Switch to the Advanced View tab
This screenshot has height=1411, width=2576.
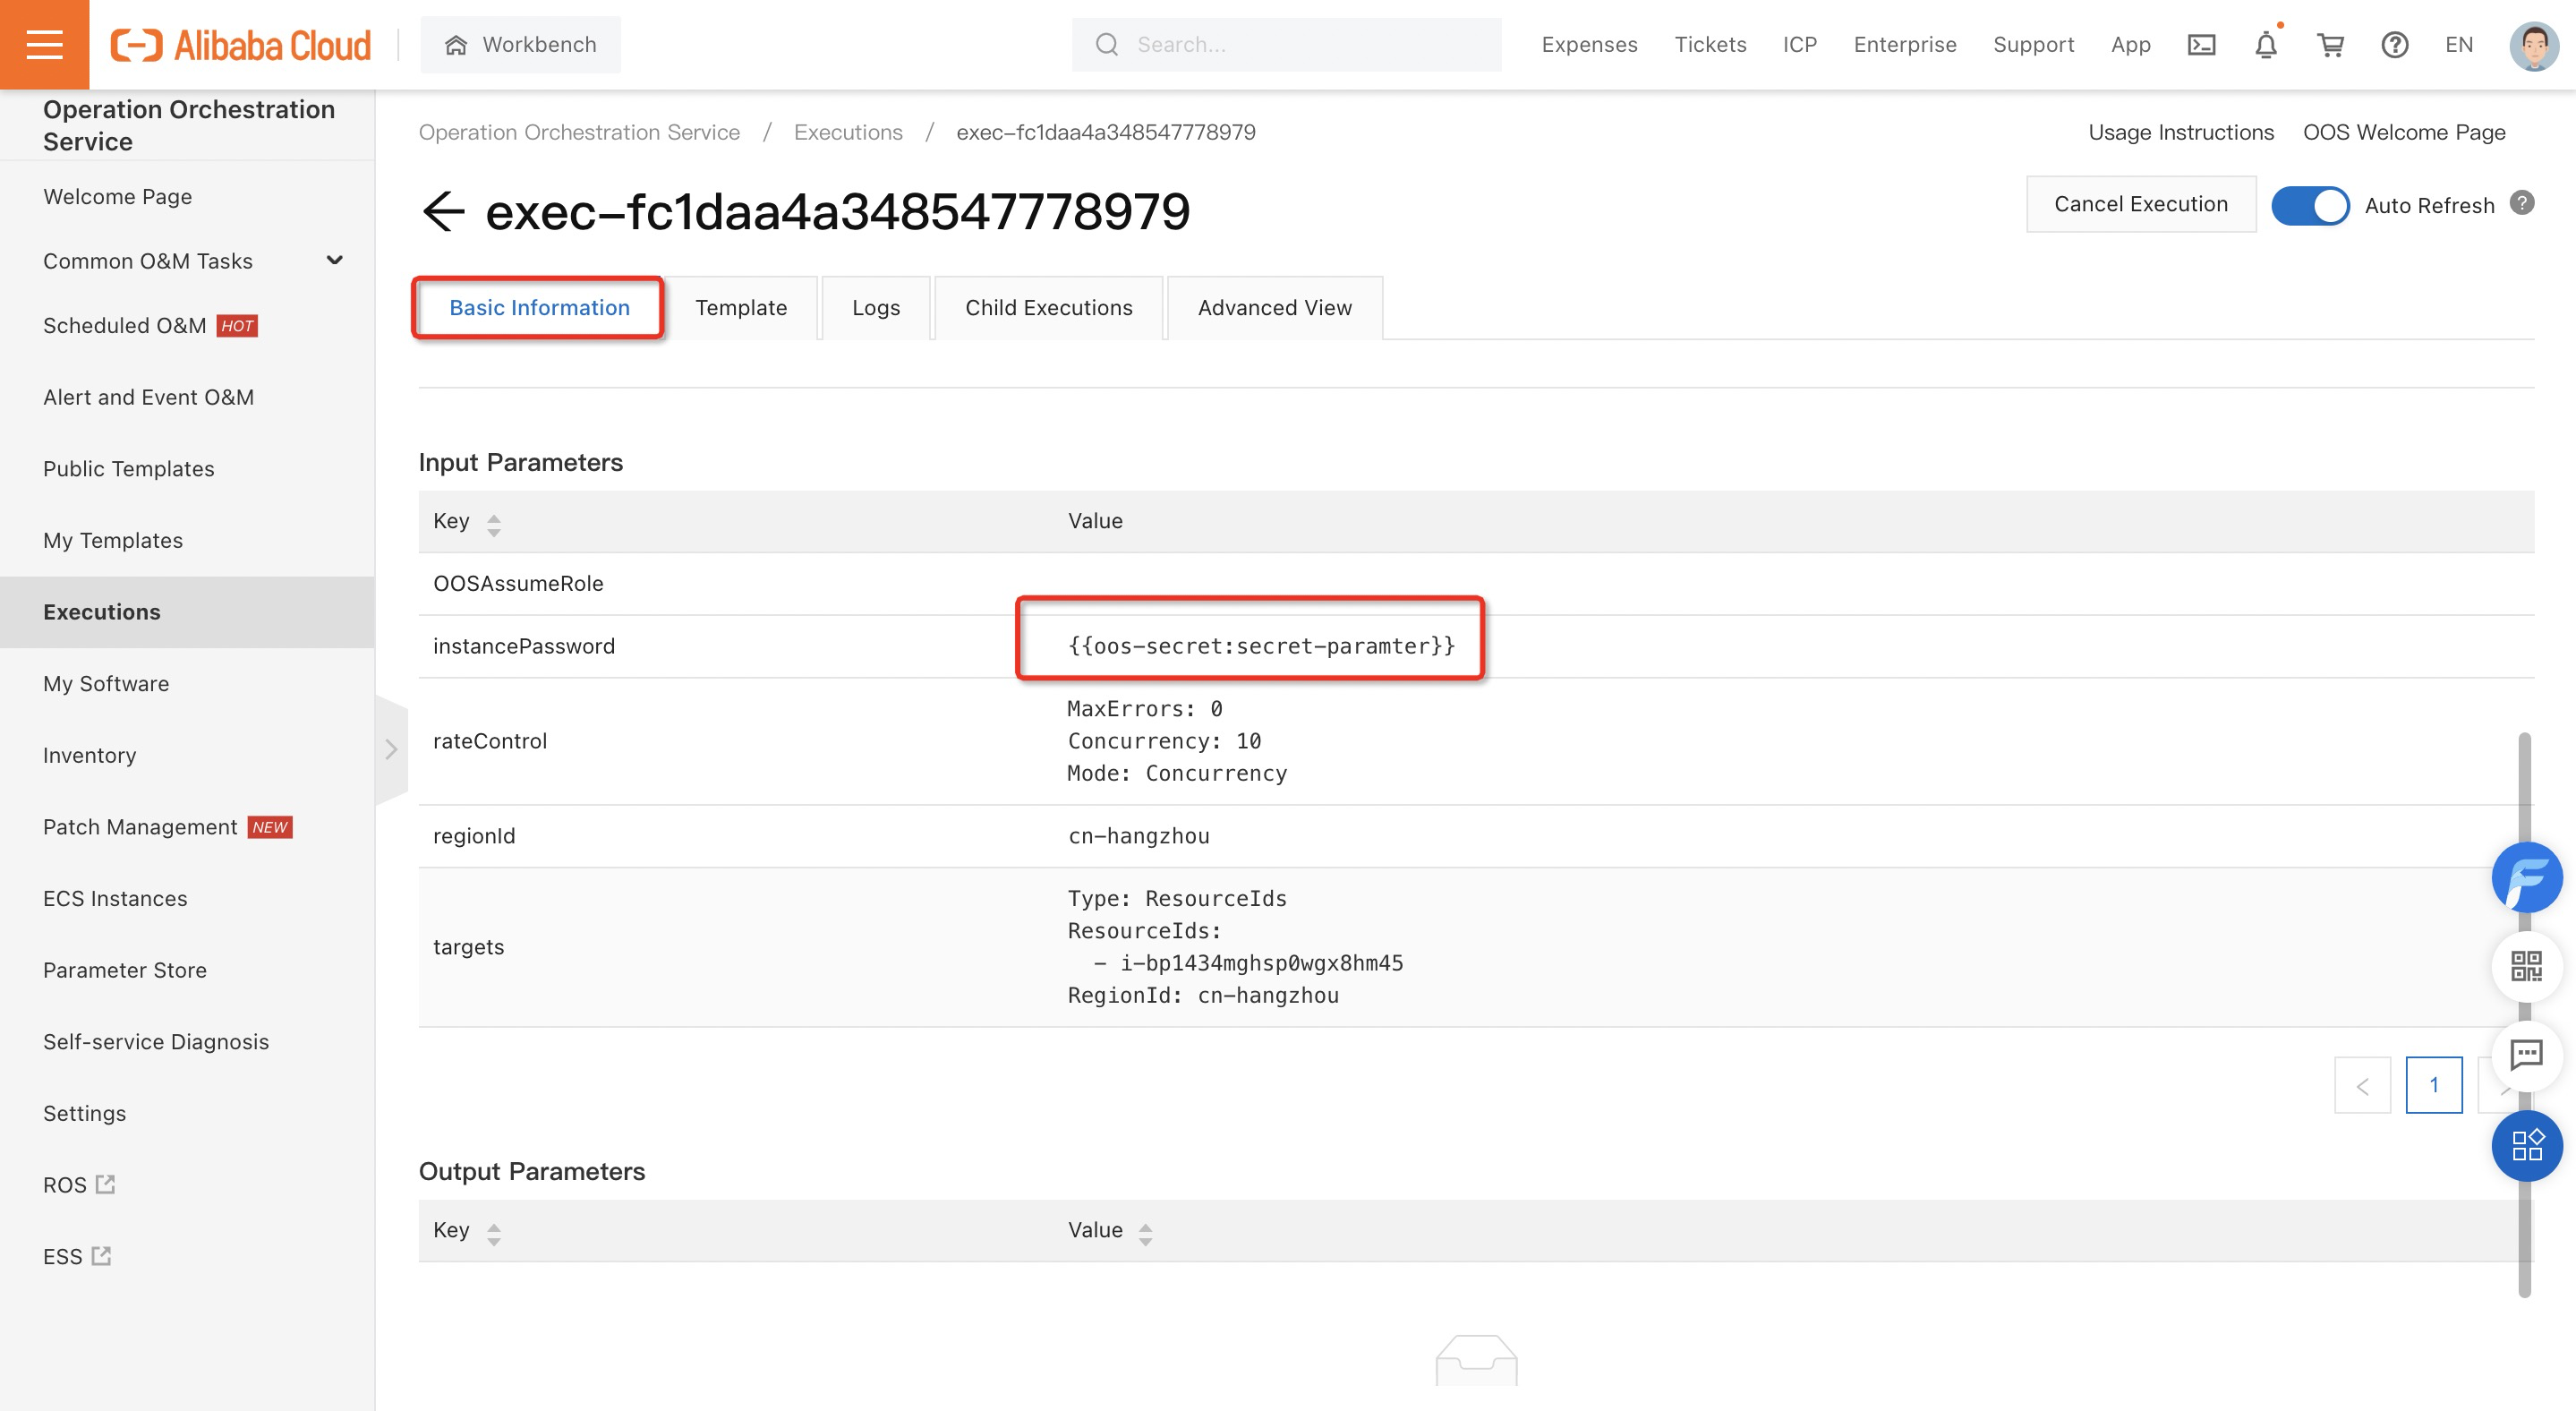click(x=1274, y=308)
